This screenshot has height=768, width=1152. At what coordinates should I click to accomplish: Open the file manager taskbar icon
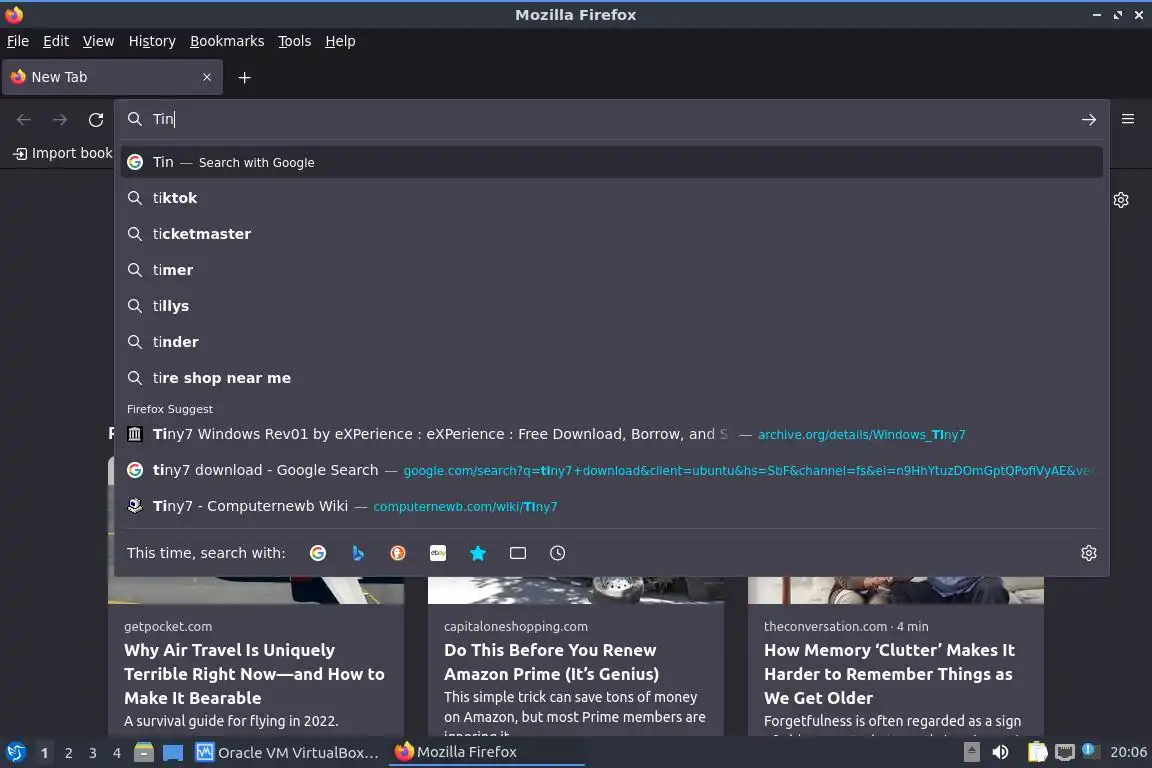tap(144, 752)
